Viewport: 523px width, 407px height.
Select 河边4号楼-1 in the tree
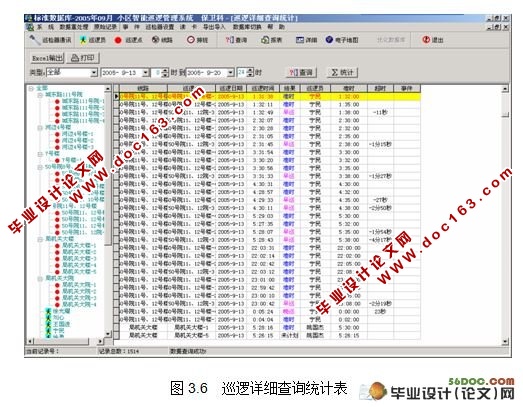pyautogui.click(x=77, y=134)
